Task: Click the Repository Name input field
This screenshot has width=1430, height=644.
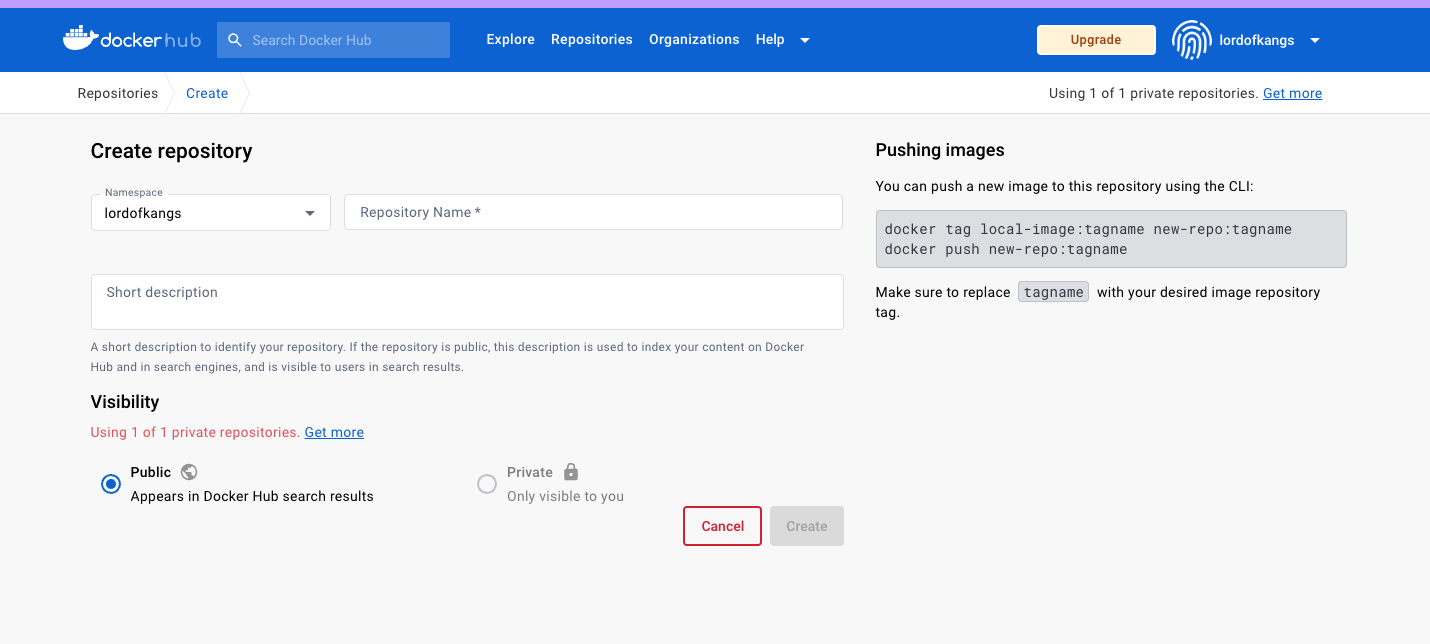Action: (593, 212)
